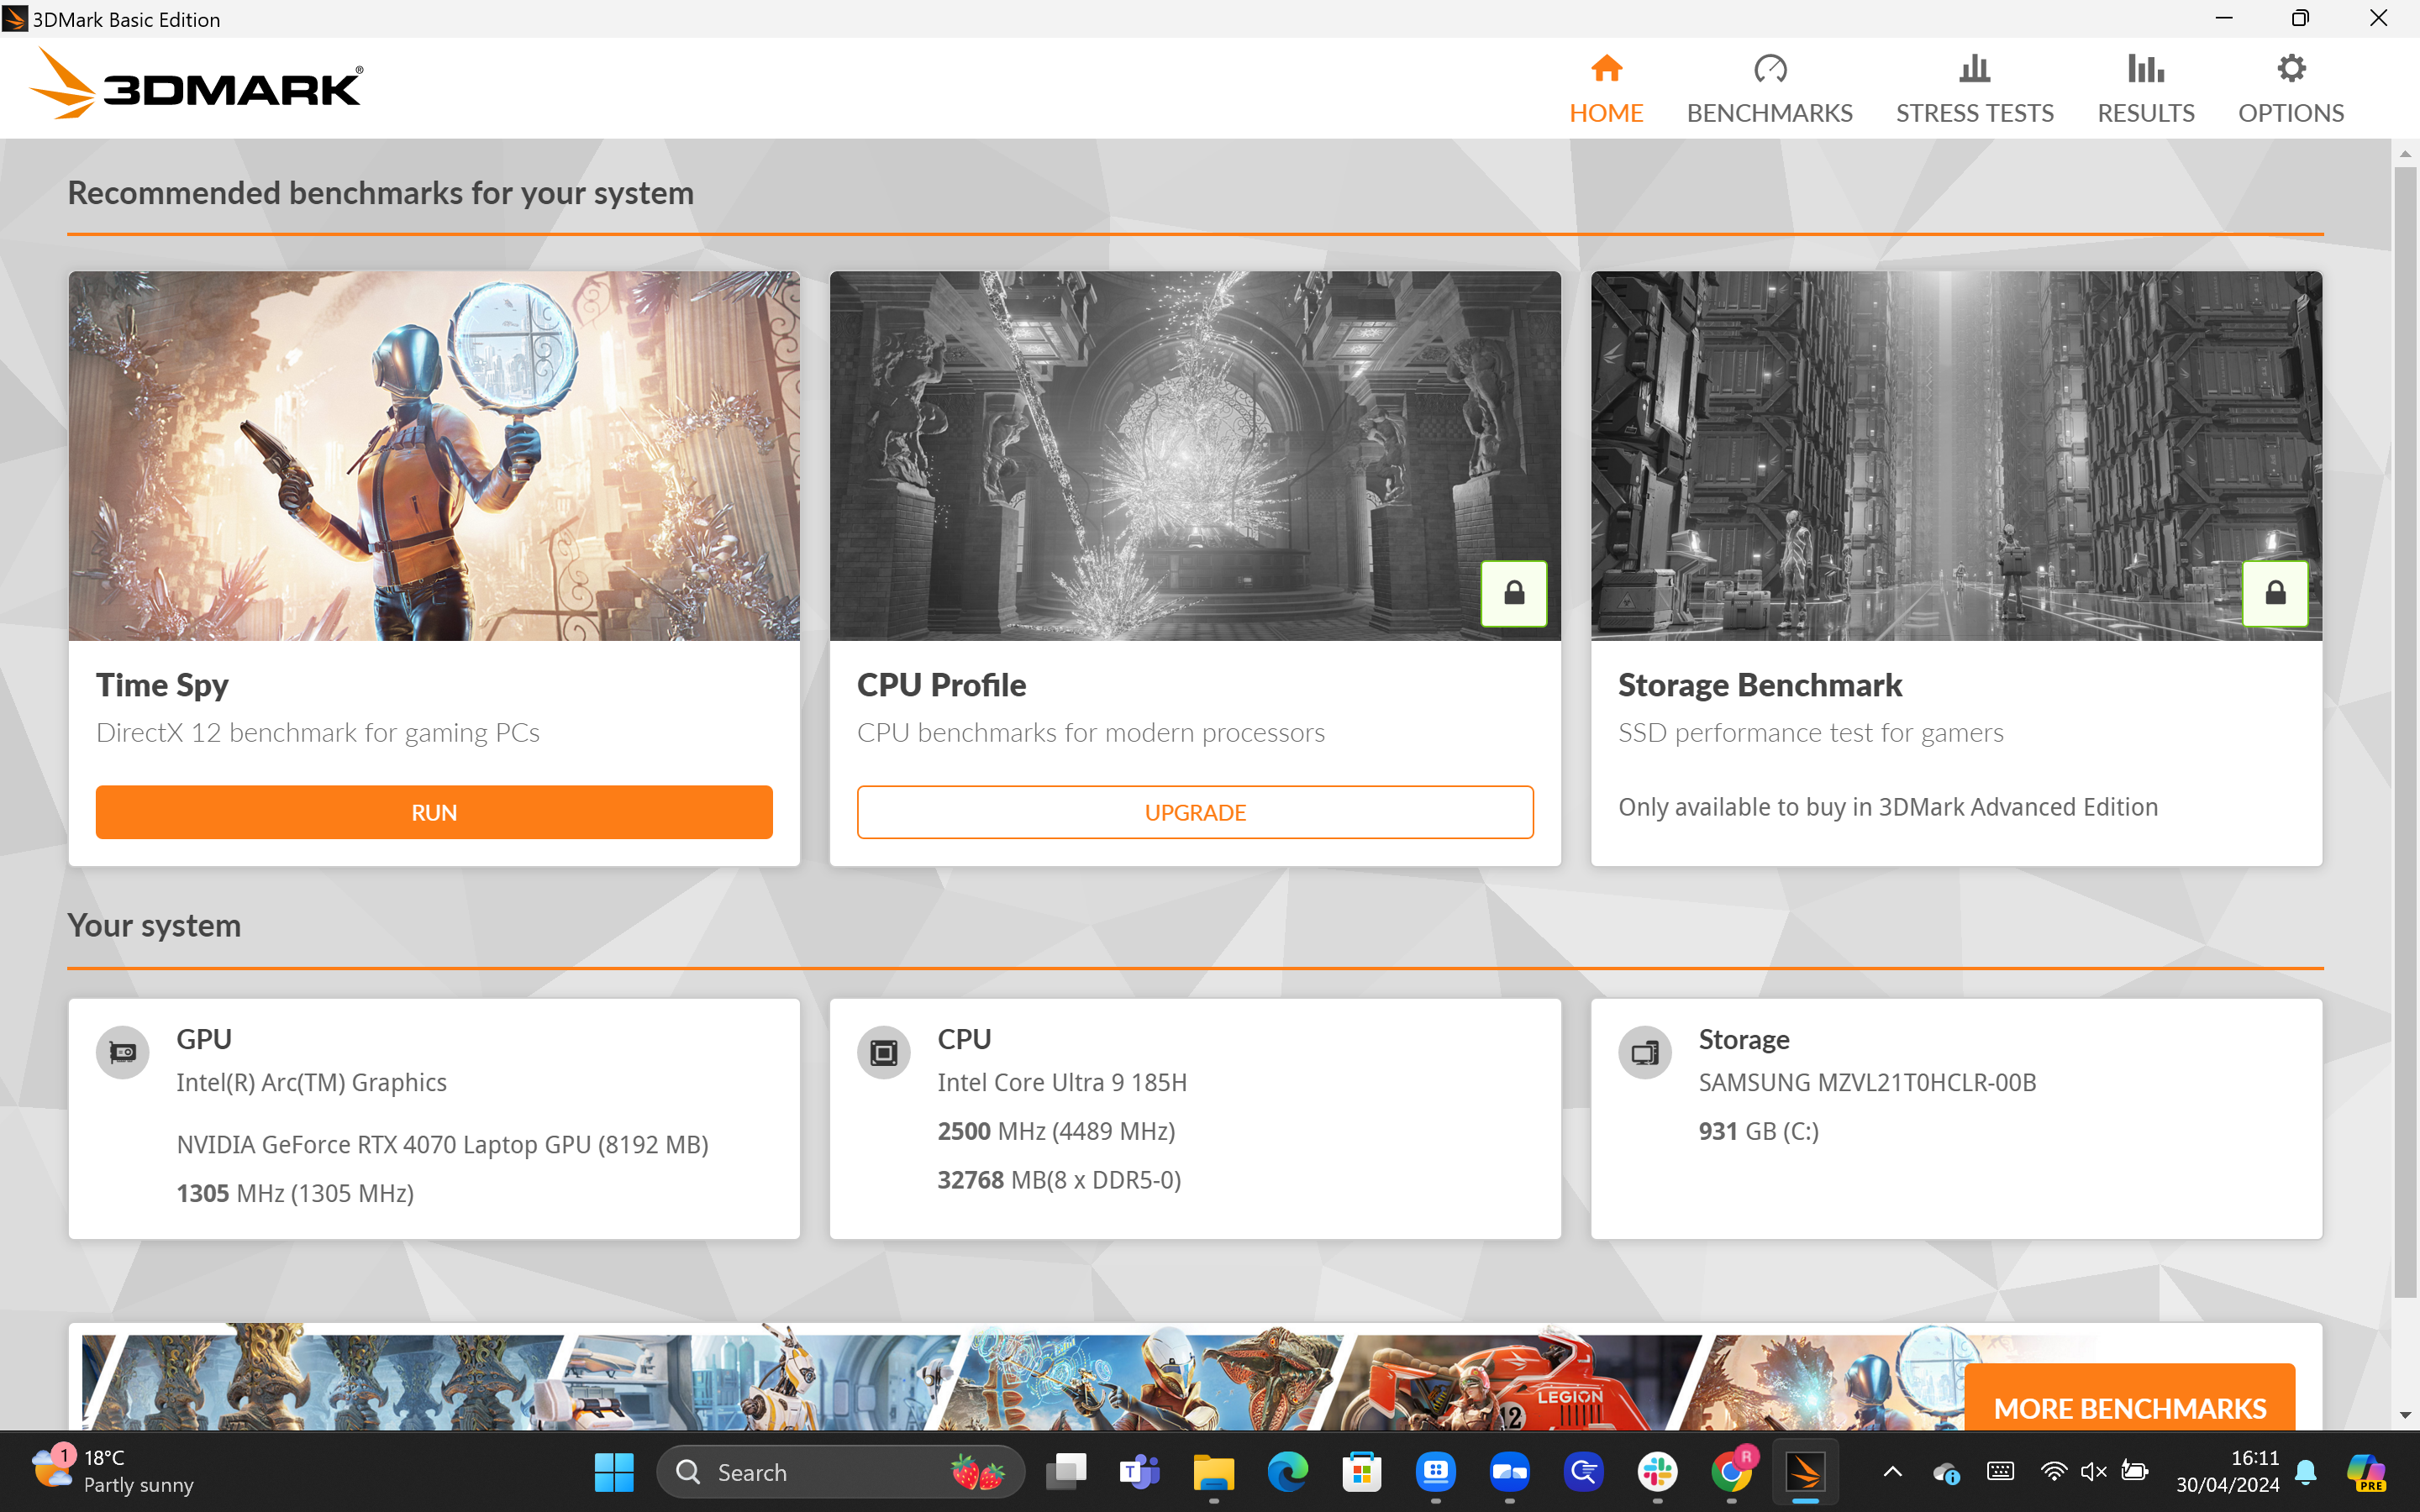
Task: Open Microsoft Teams from the taskbar
Action: pos(1140,1472)
